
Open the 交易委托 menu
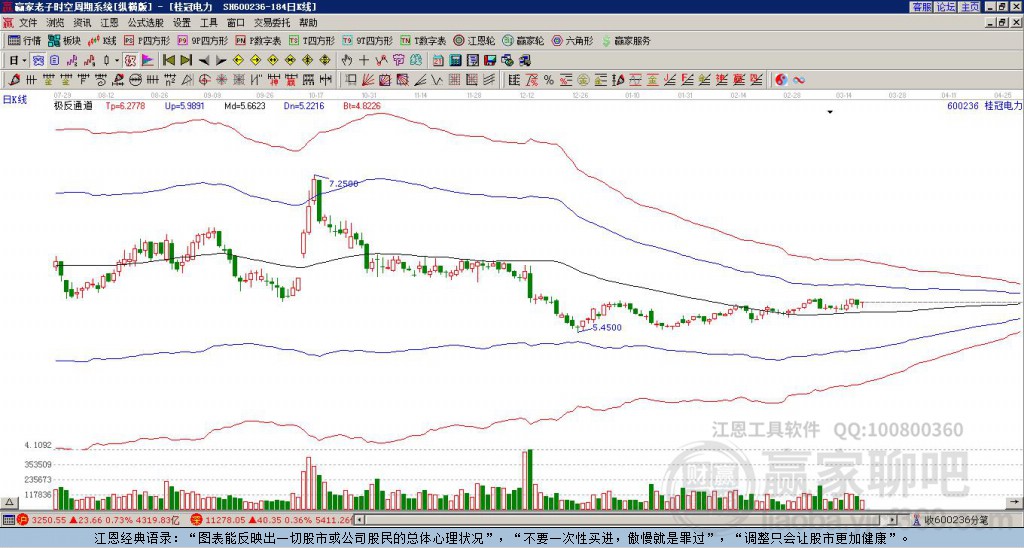(x=272, y=23)
